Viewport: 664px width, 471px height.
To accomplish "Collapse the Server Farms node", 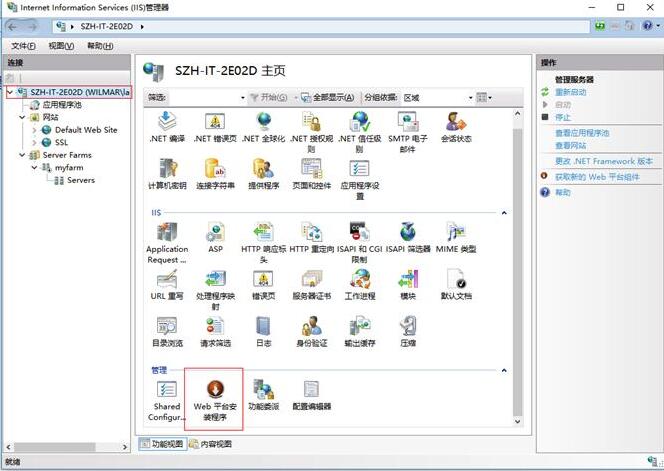I will tap(22, 155).
